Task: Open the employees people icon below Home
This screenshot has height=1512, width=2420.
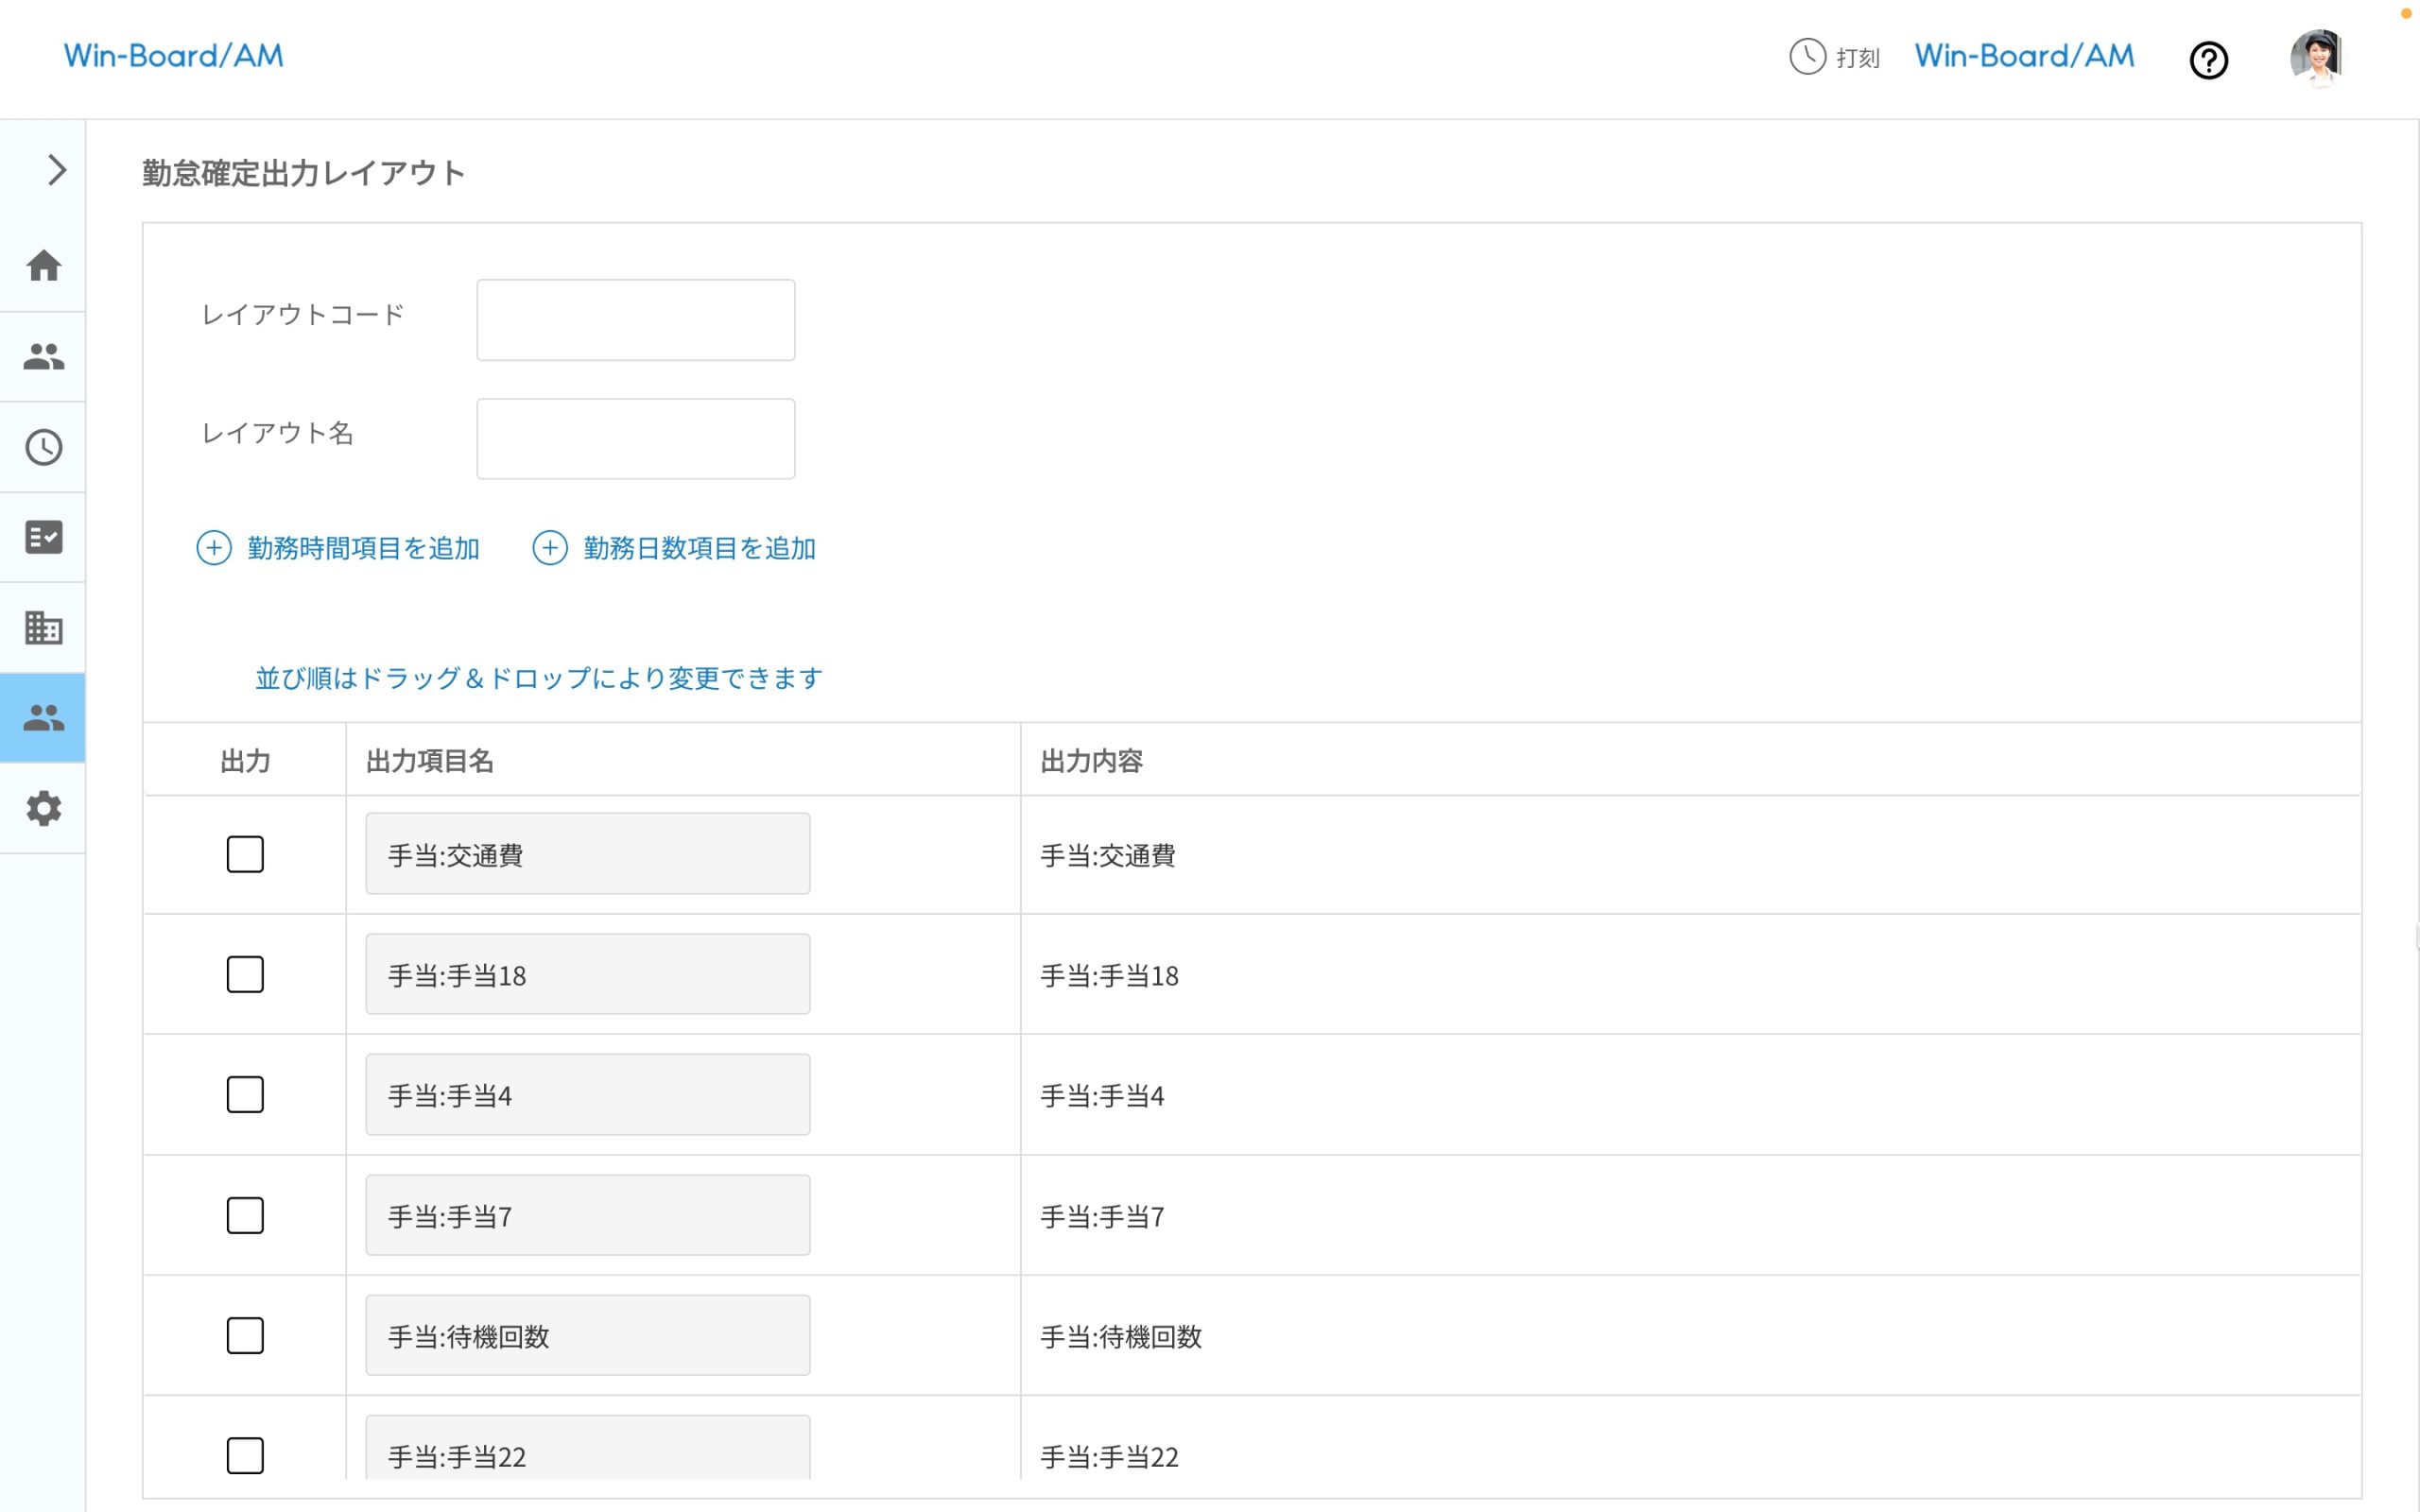Action: pos(43,356)
